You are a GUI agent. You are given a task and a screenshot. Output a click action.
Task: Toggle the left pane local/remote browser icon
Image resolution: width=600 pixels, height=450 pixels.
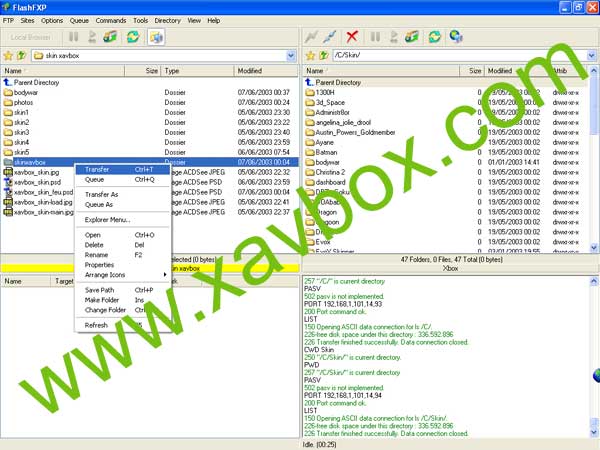click(156, 37)
